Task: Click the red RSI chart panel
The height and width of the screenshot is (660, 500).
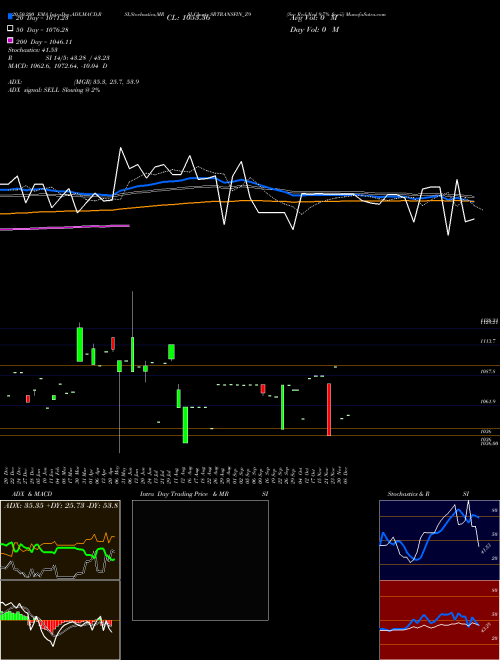Action: click(439, 620)
